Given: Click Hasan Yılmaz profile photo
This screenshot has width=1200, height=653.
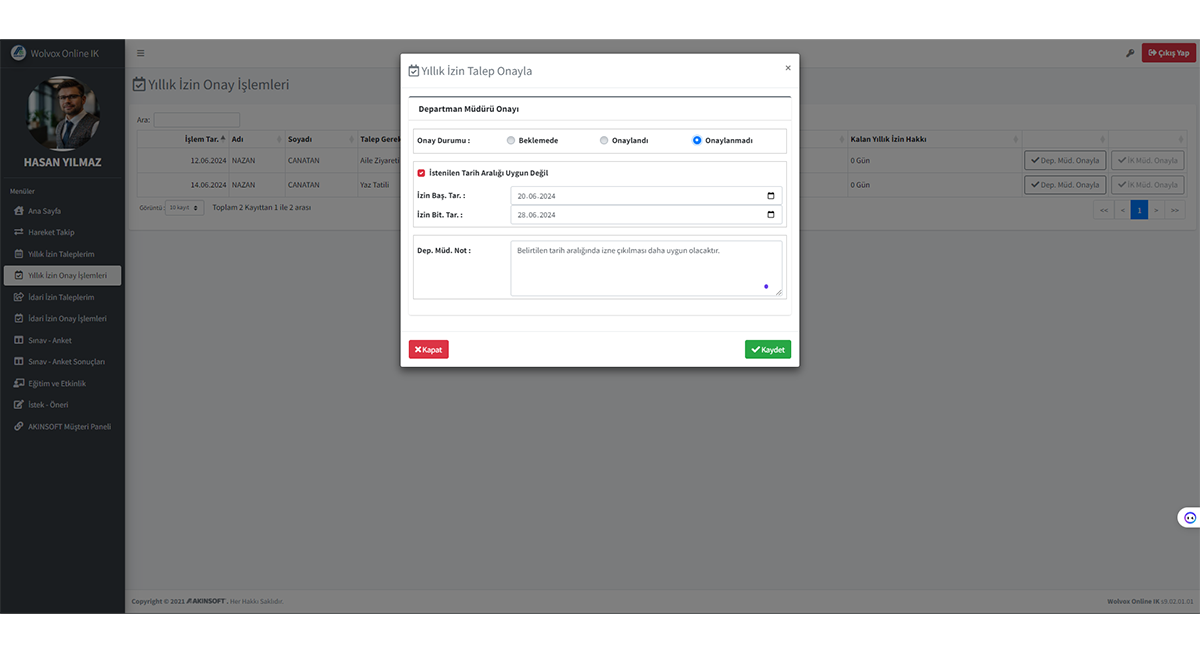Looking at the screenshot, I should point(62,113).
